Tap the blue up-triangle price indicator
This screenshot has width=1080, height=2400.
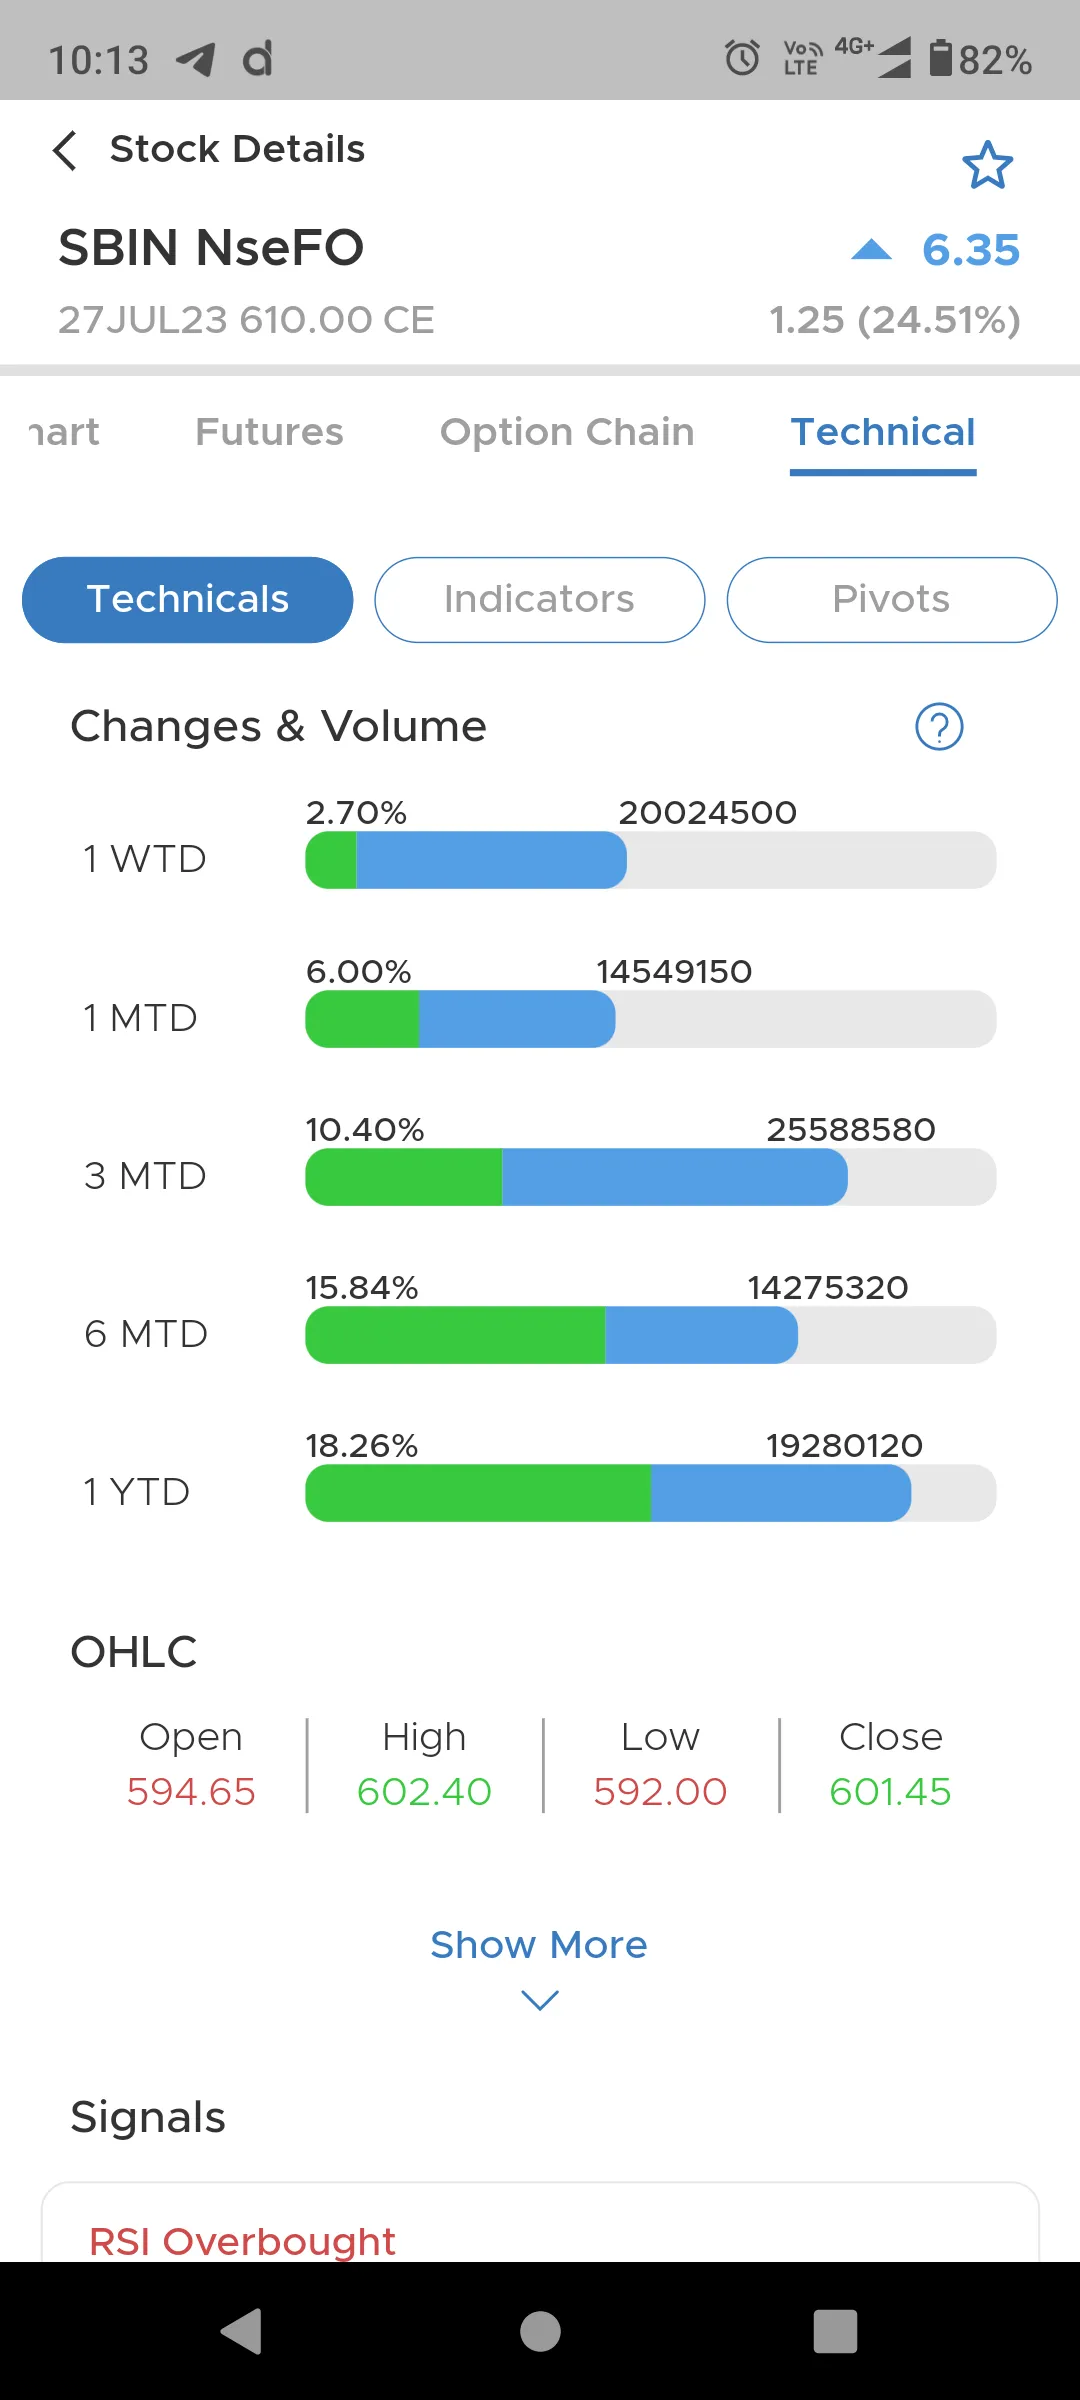pyautogui.click(x=871, y=250)
